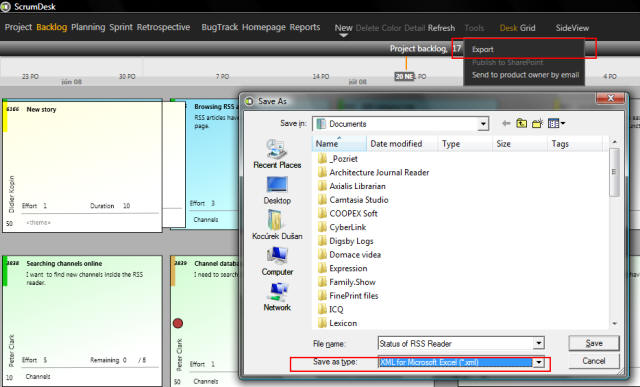Select Send to product owner by email
Screen dimensions: 640x387
click(525, 75)
